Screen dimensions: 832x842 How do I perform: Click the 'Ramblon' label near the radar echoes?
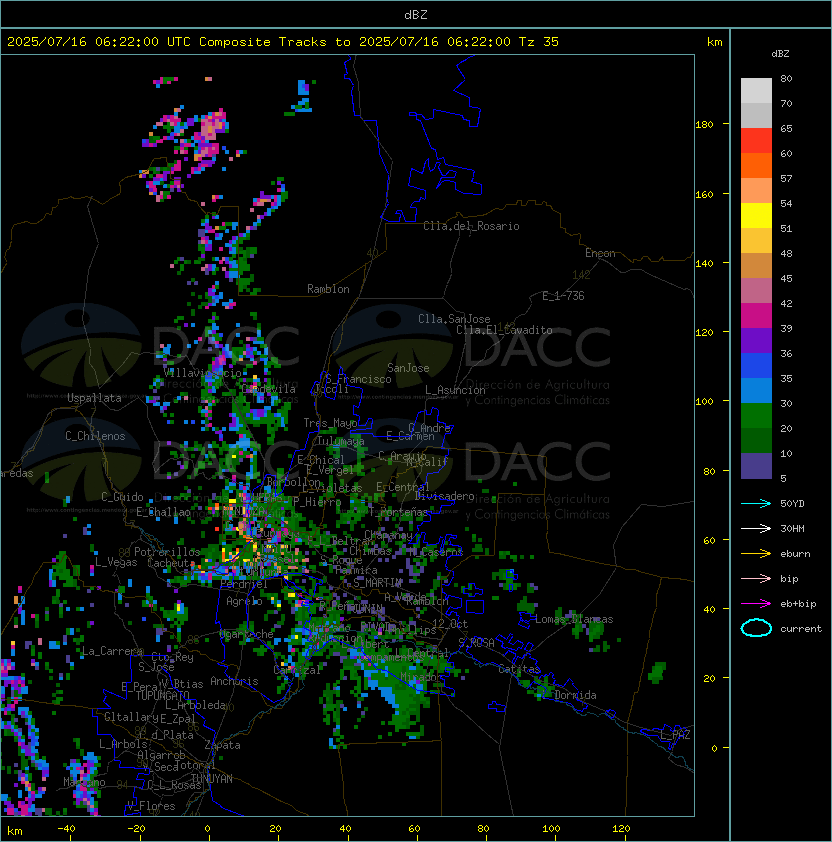pyautogui.click(x=328, y=289)
